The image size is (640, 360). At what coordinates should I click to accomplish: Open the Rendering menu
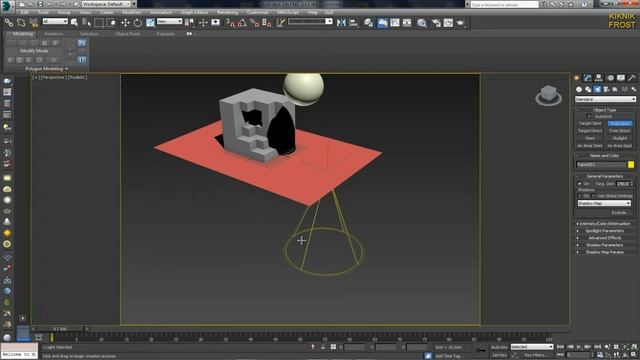[x=227, y=12]
